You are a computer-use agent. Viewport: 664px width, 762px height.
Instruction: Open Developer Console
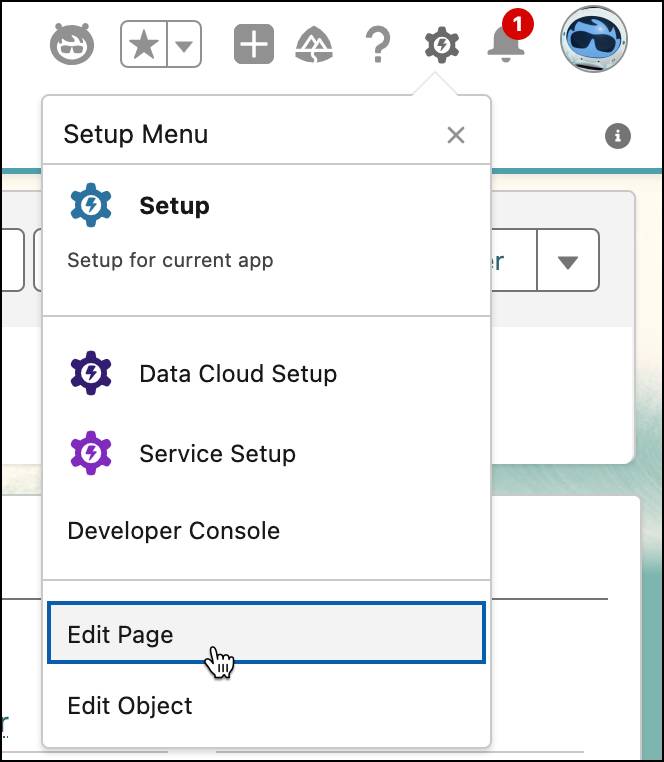(266, 531)
